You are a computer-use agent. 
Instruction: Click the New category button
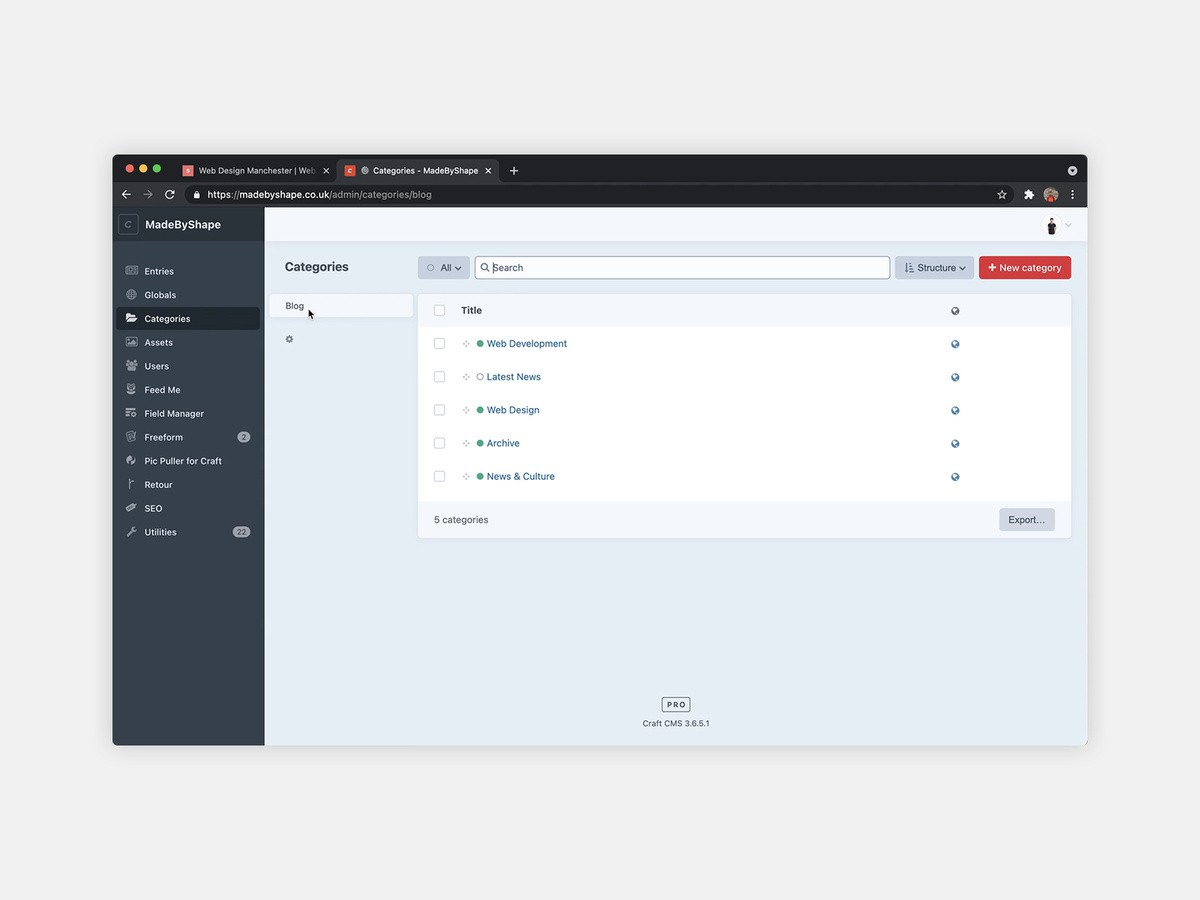click(x=1024, y=267)
